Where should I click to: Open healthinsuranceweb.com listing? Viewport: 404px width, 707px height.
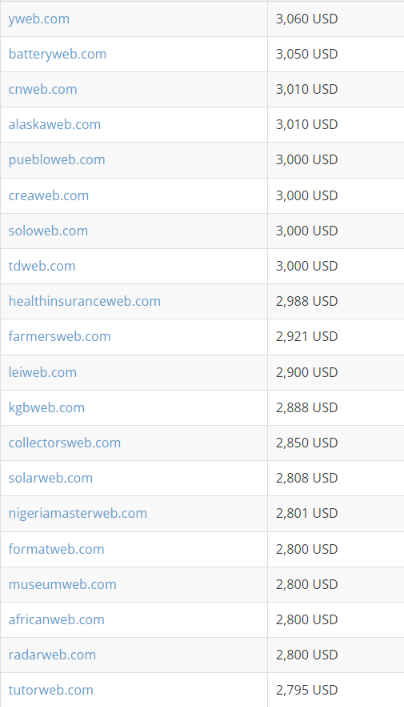[84, 301]
